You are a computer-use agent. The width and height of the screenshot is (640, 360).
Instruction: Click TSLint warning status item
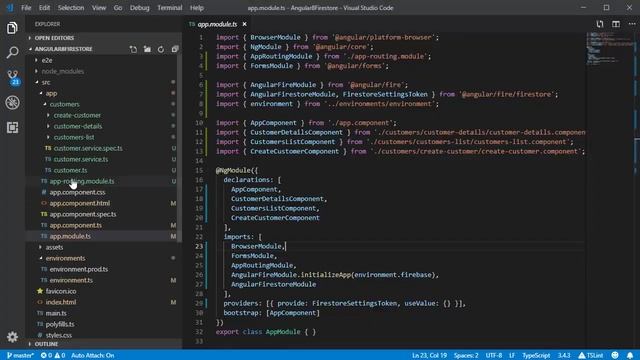(590, 355)
